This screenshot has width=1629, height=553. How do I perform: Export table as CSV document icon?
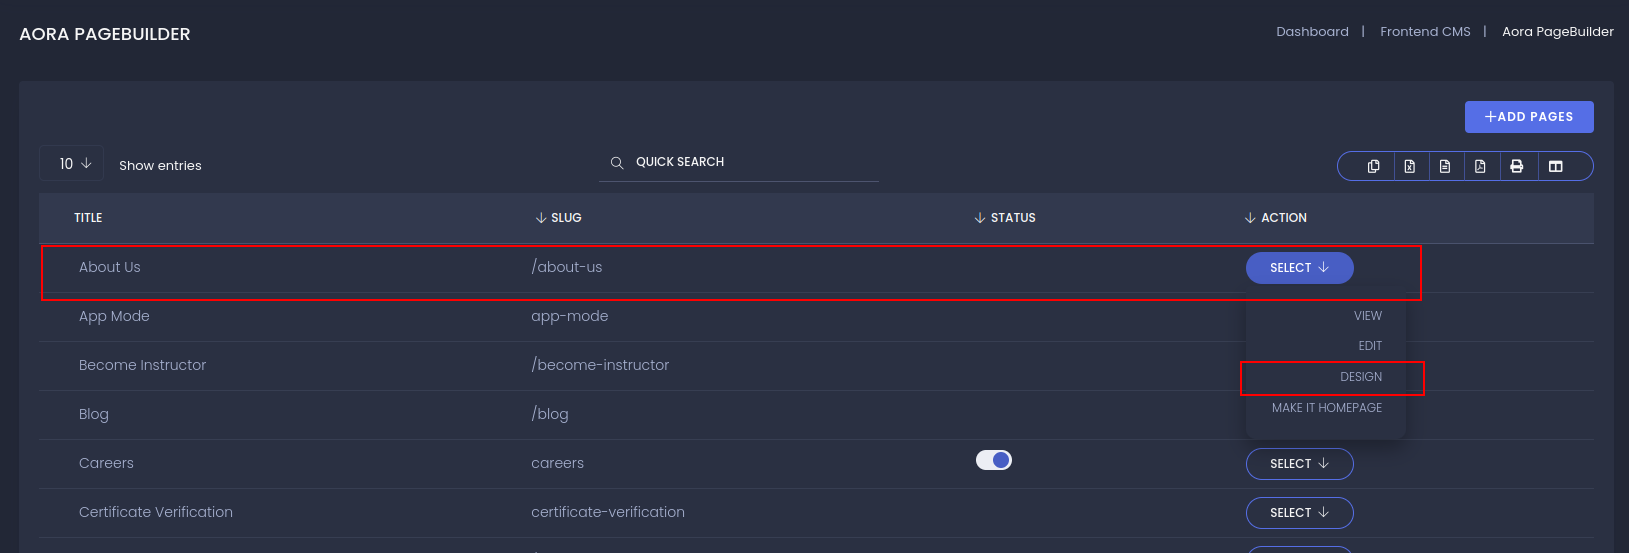tap(1445, 166)
